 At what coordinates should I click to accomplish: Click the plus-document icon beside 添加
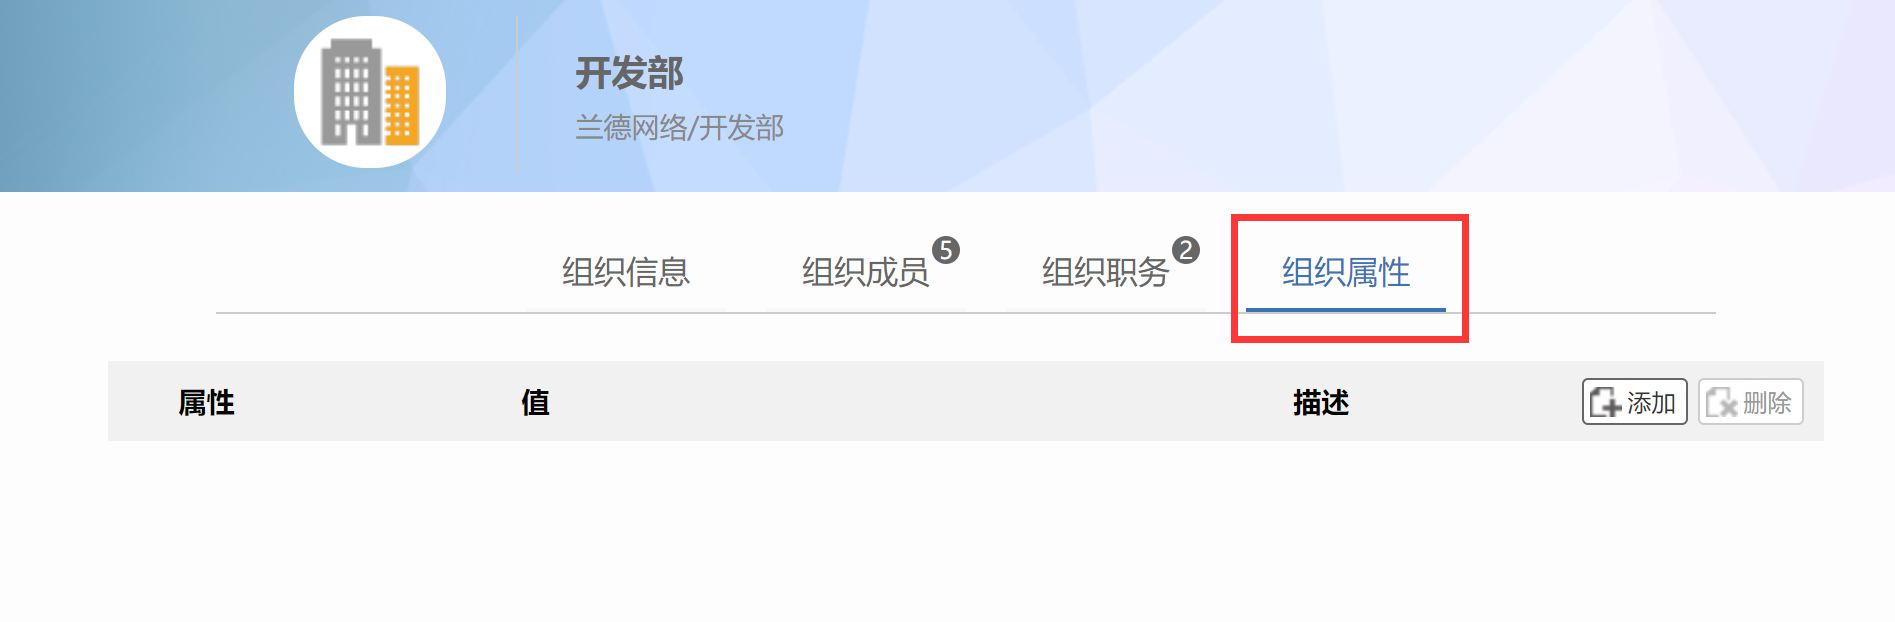(x=1605, y=402)
